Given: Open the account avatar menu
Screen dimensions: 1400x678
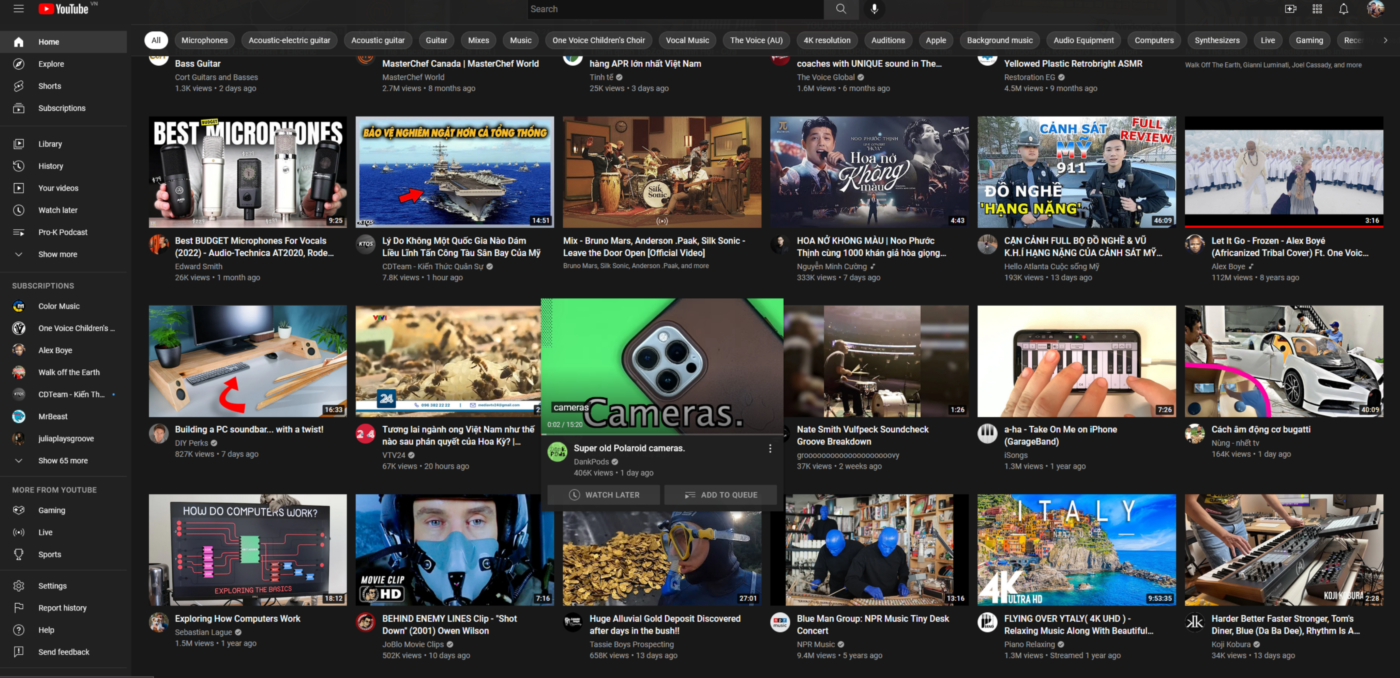Looking at the screenshot, I should pos(1375,9).
